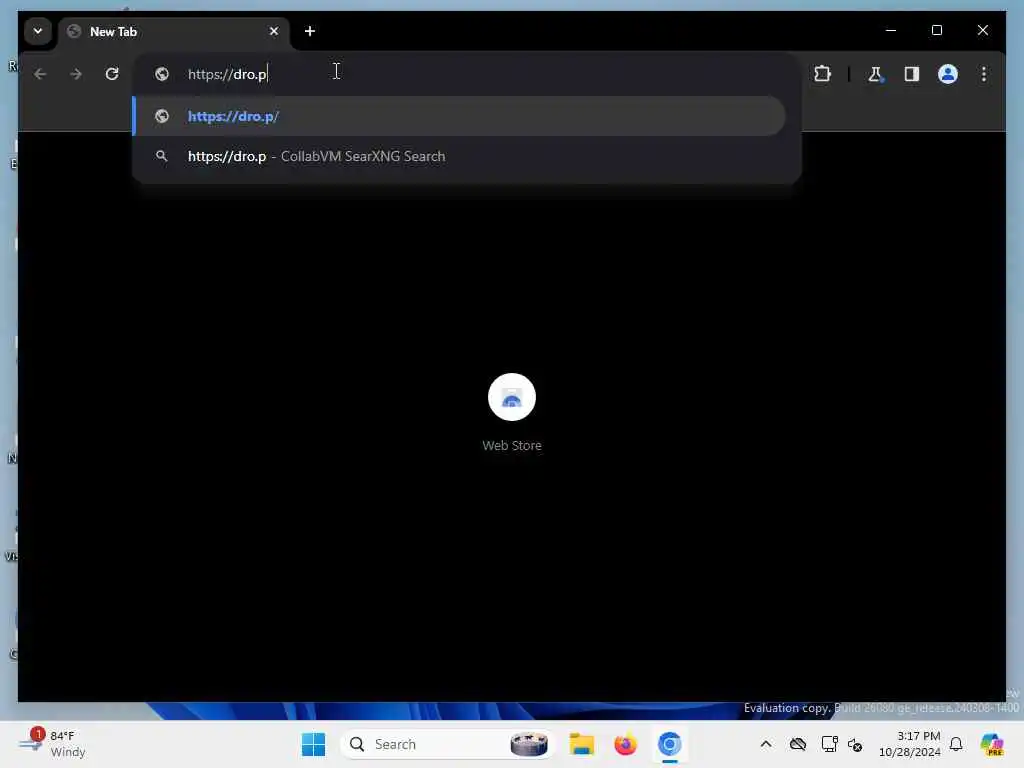
Task: Select the New Tab tab
Action: 174,31
